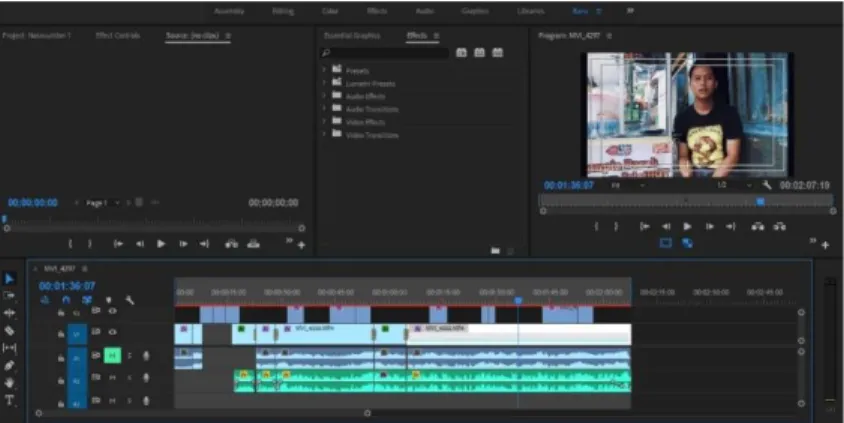The image size is (844, 423).
Task: Open the Effect Controls tab
Action: [x=117, y=36]
